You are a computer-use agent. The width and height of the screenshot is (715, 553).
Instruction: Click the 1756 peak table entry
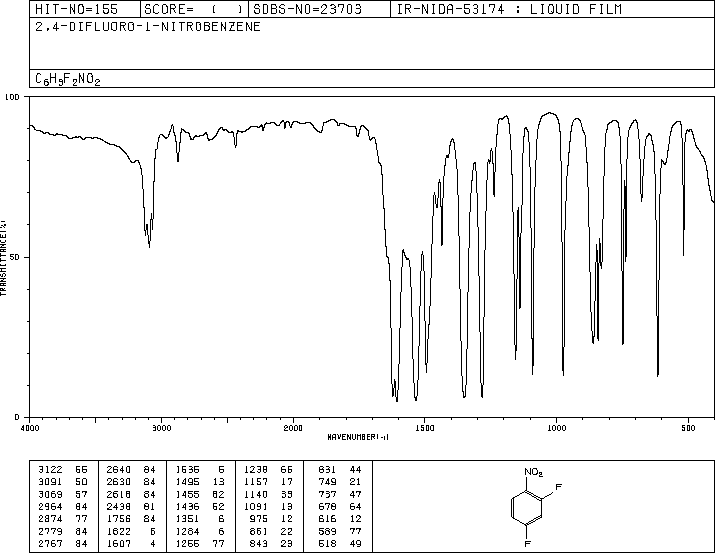coord(131,519)
